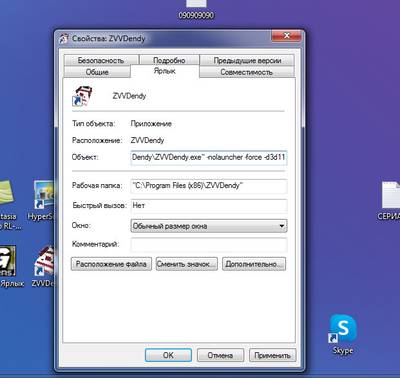400x378 pixels.
Task: Switch to the Безопасность tab
Action: pyautogui.click(x=100, y=60)
